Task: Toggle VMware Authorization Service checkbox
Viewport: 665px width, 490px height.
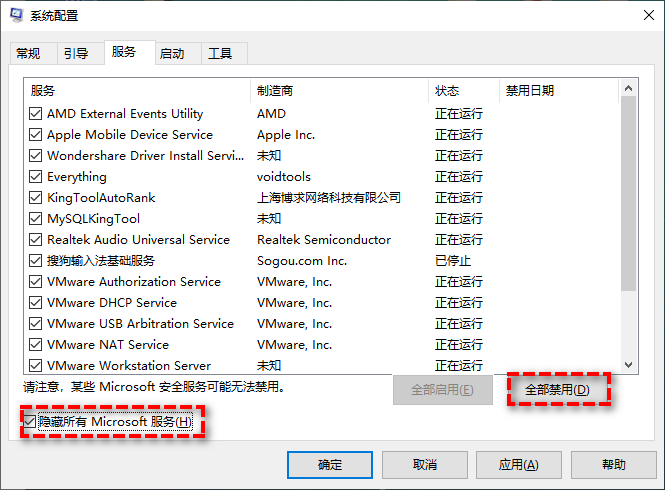Action: (36, 282)
